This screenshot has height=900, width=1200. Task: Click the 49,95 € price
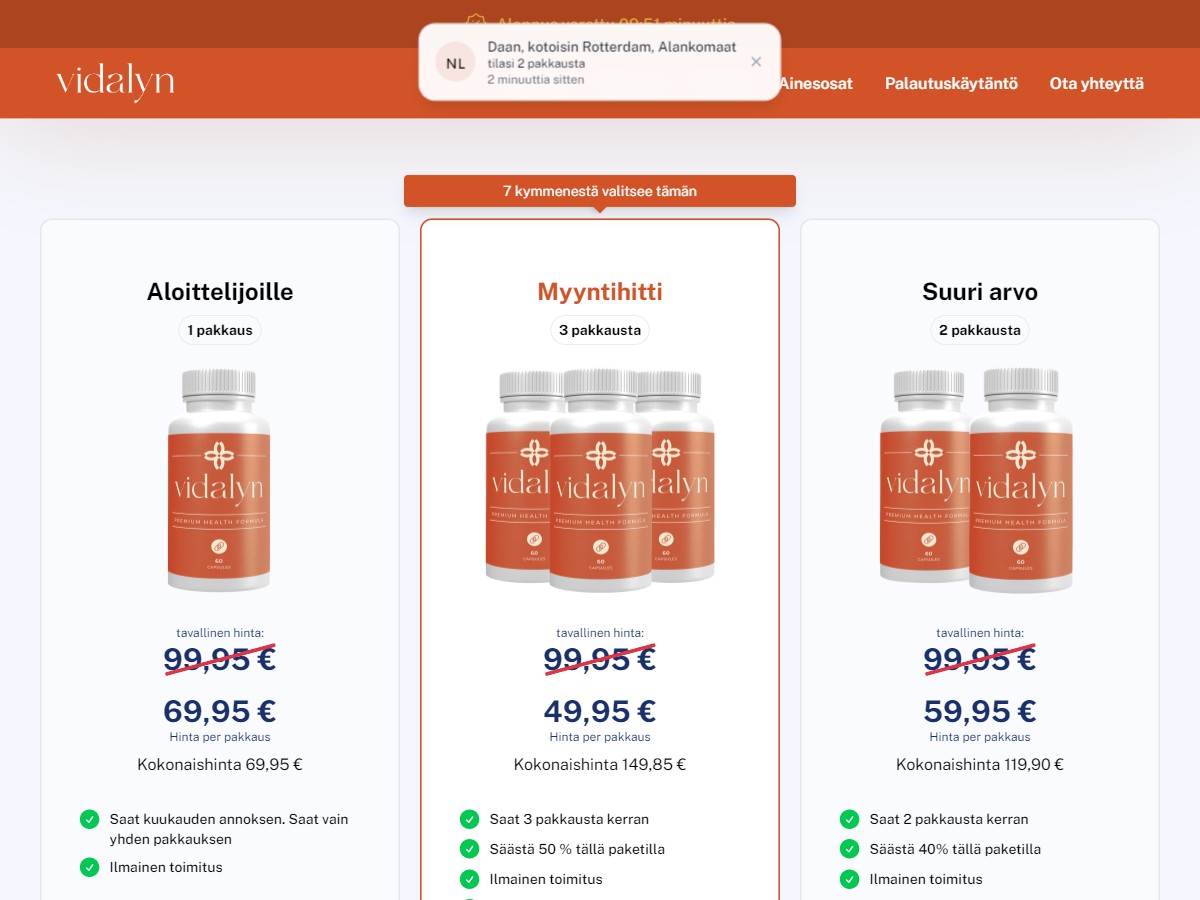pos(600,711)
